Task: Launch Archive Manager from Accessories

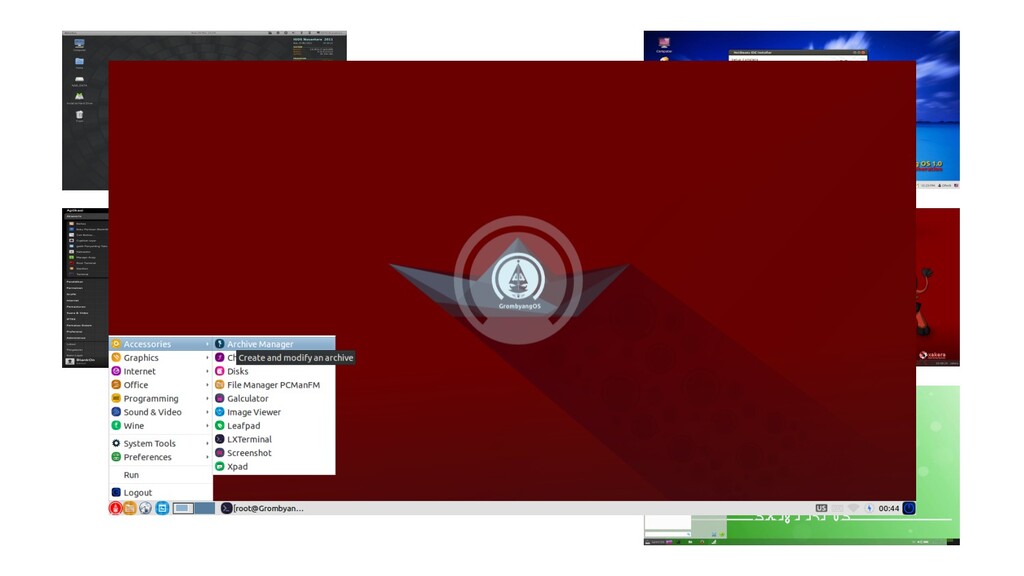Action: point(274,344)
